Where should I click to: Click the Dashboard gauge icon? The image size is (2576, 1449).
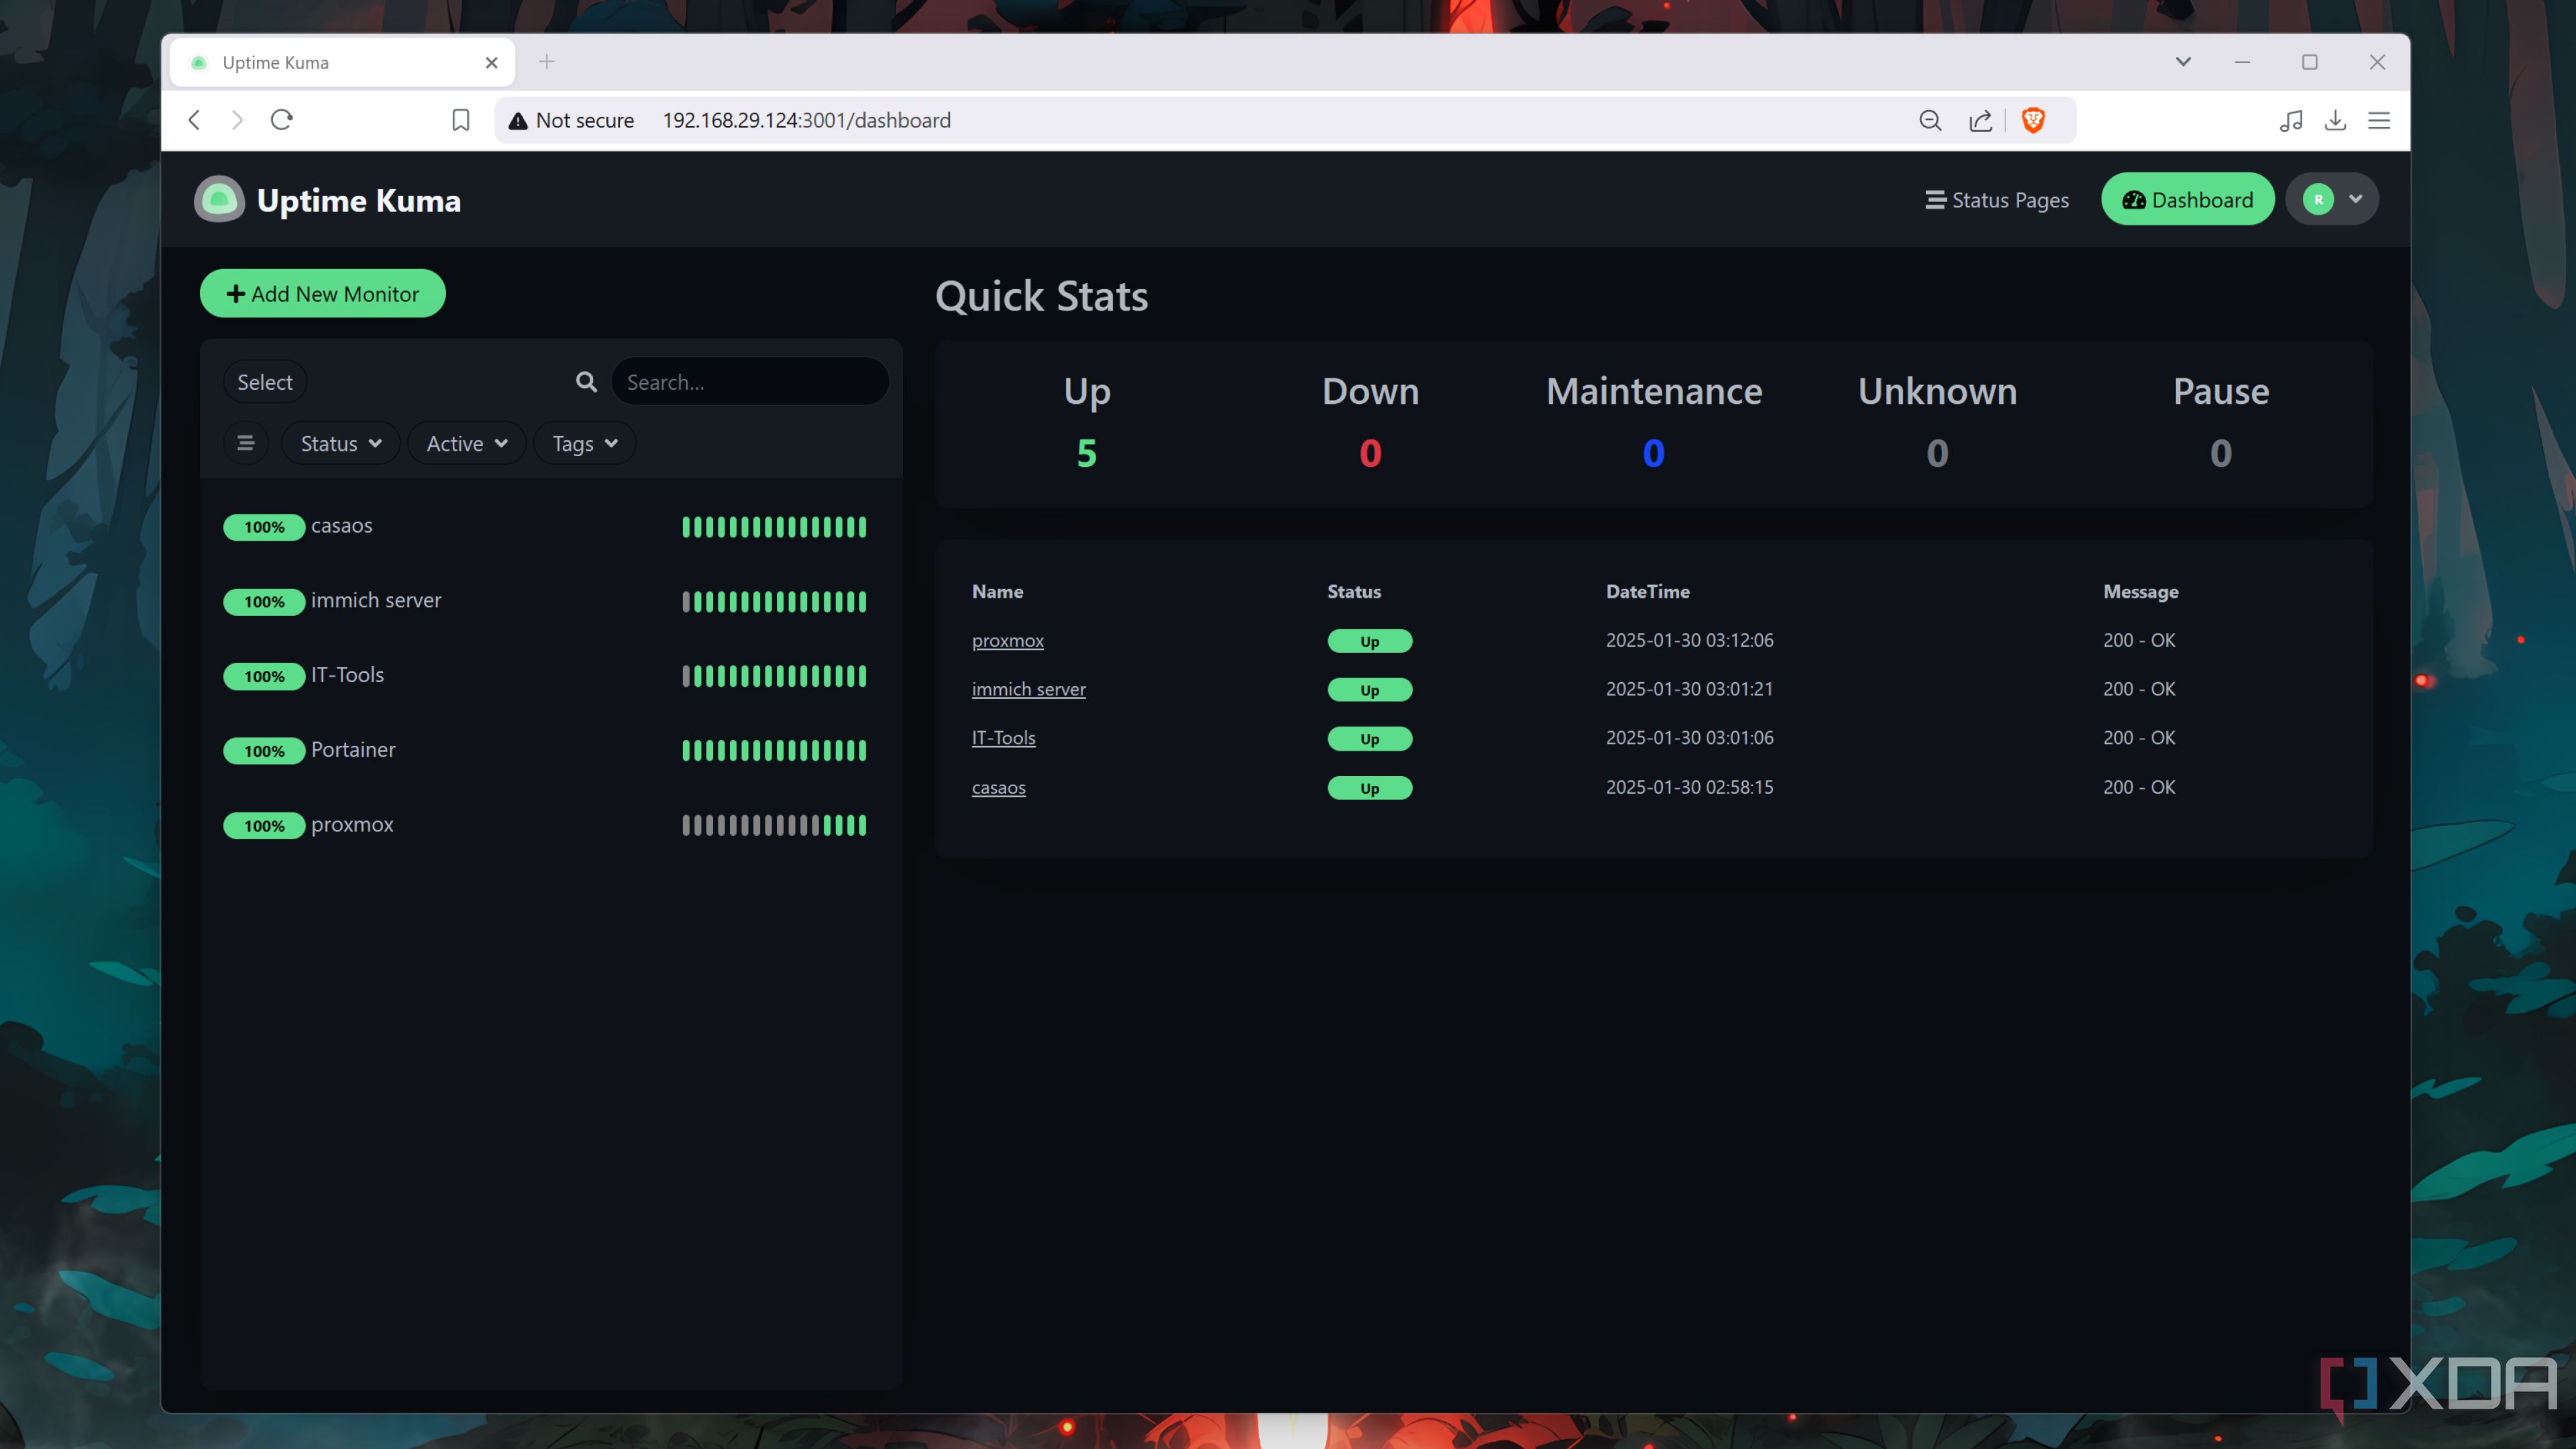pos(2134,199)
